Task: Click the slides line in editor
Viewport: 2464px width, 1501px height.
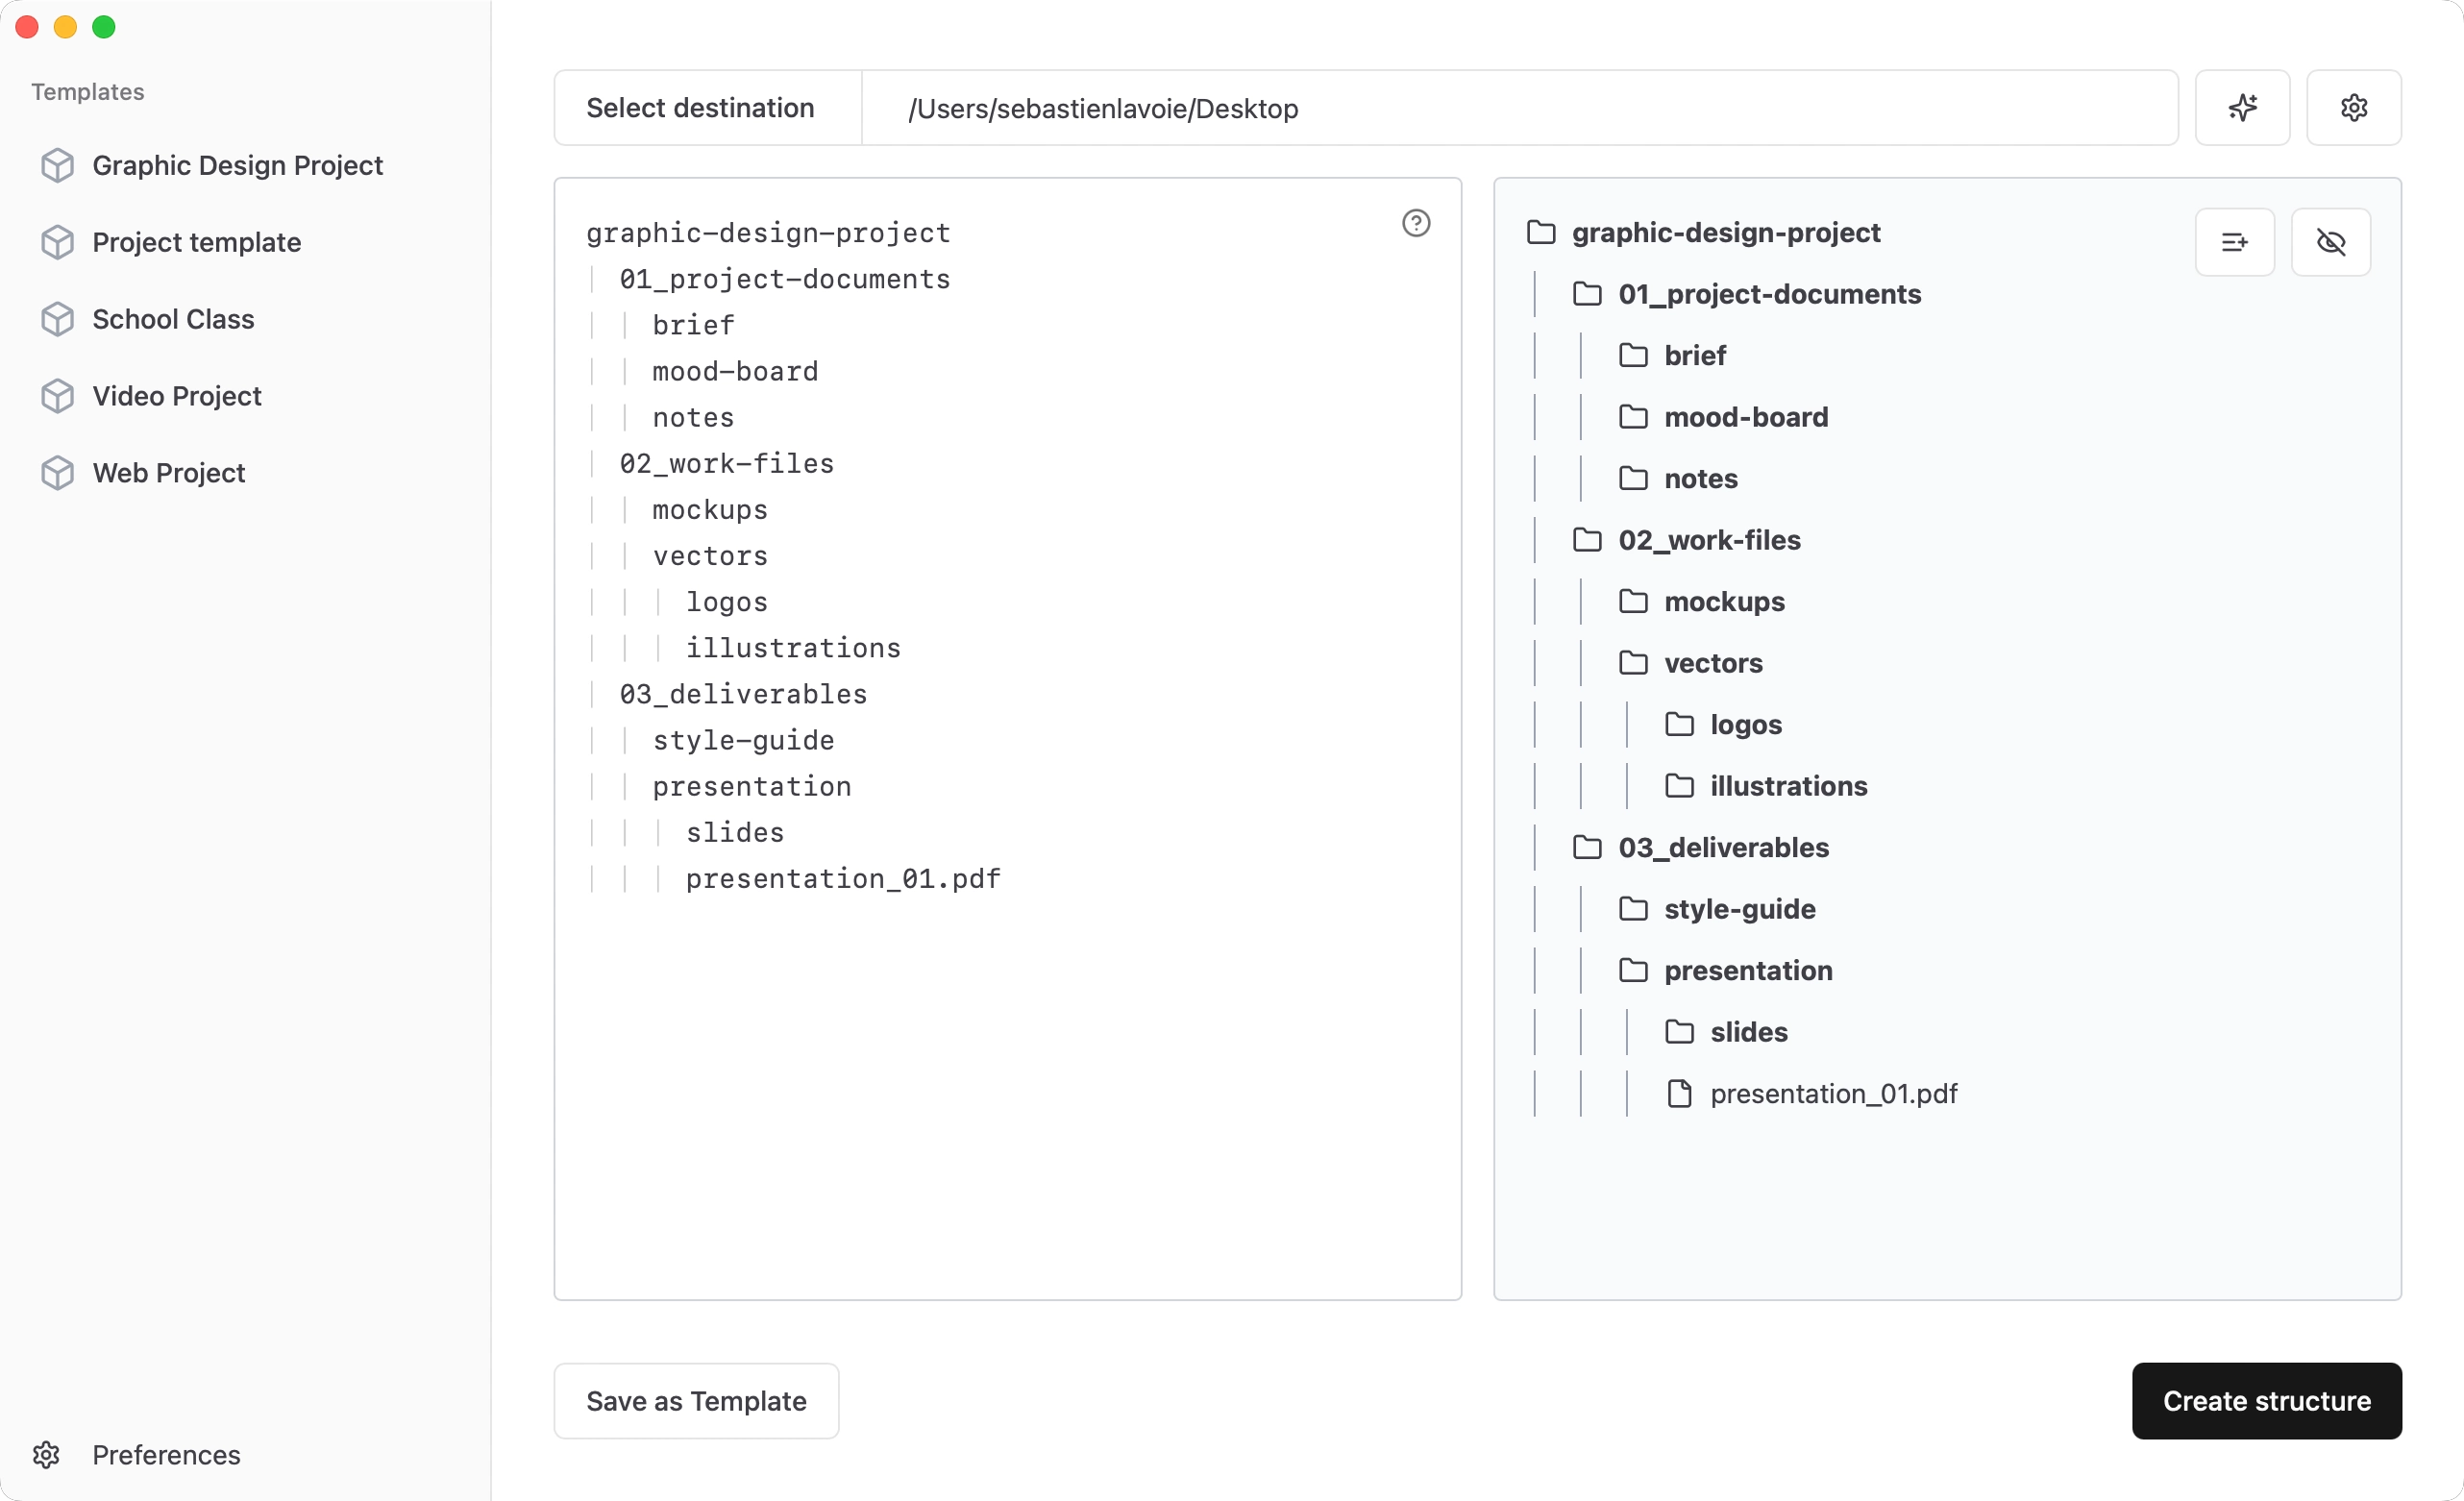Action: tap(734, 832)
